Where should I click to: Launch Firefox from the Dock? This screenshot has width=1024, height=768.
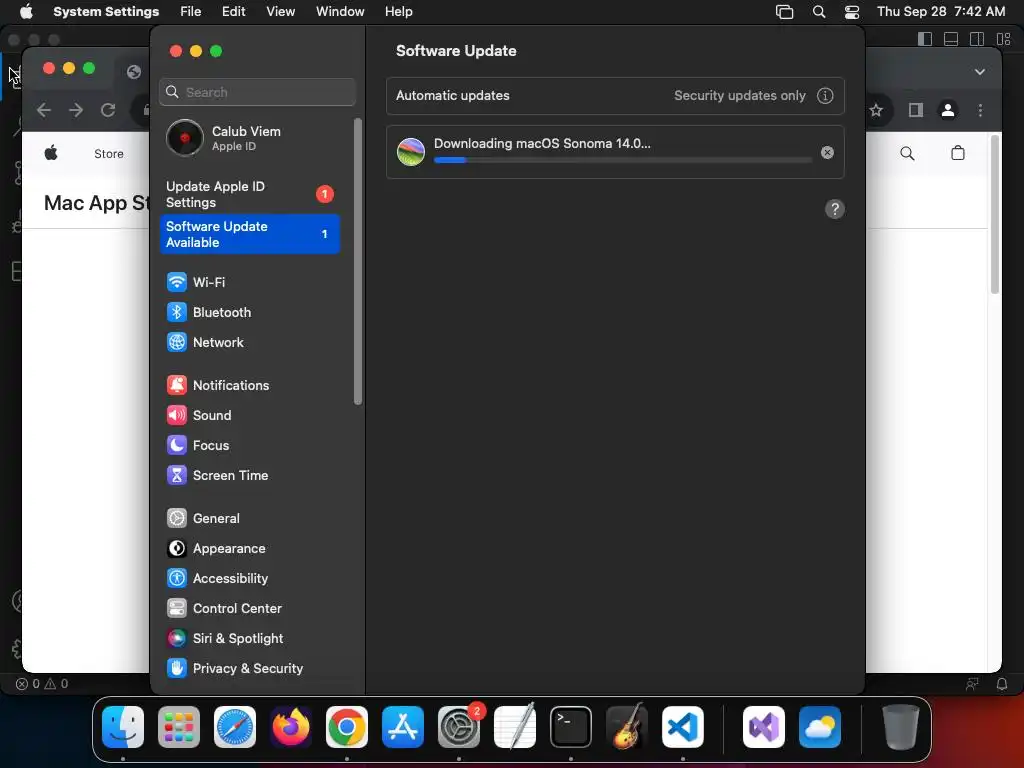coord(291,727)
